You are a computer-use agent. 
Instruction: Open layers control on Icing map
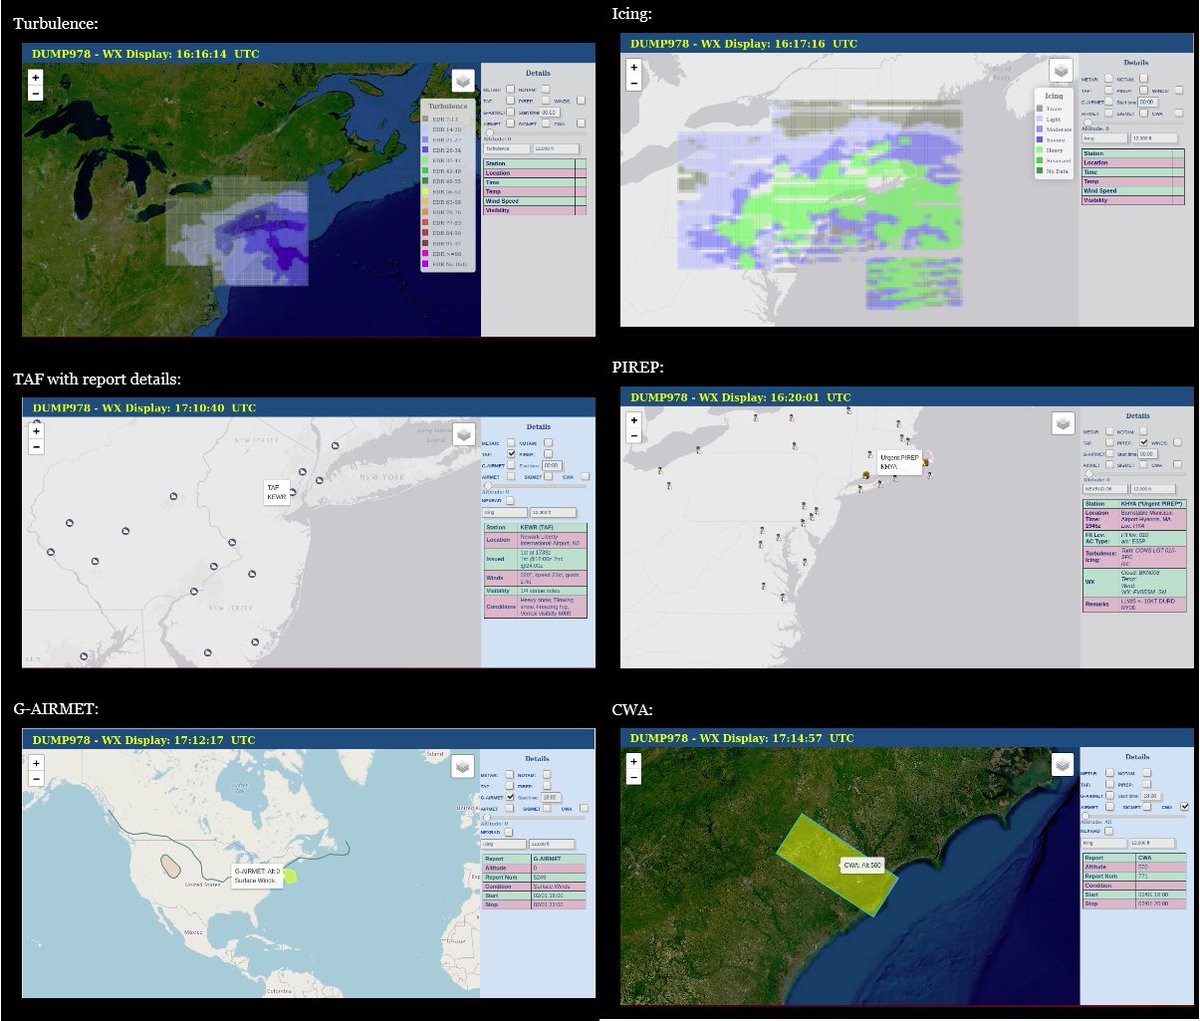(x=1061, y=71)
